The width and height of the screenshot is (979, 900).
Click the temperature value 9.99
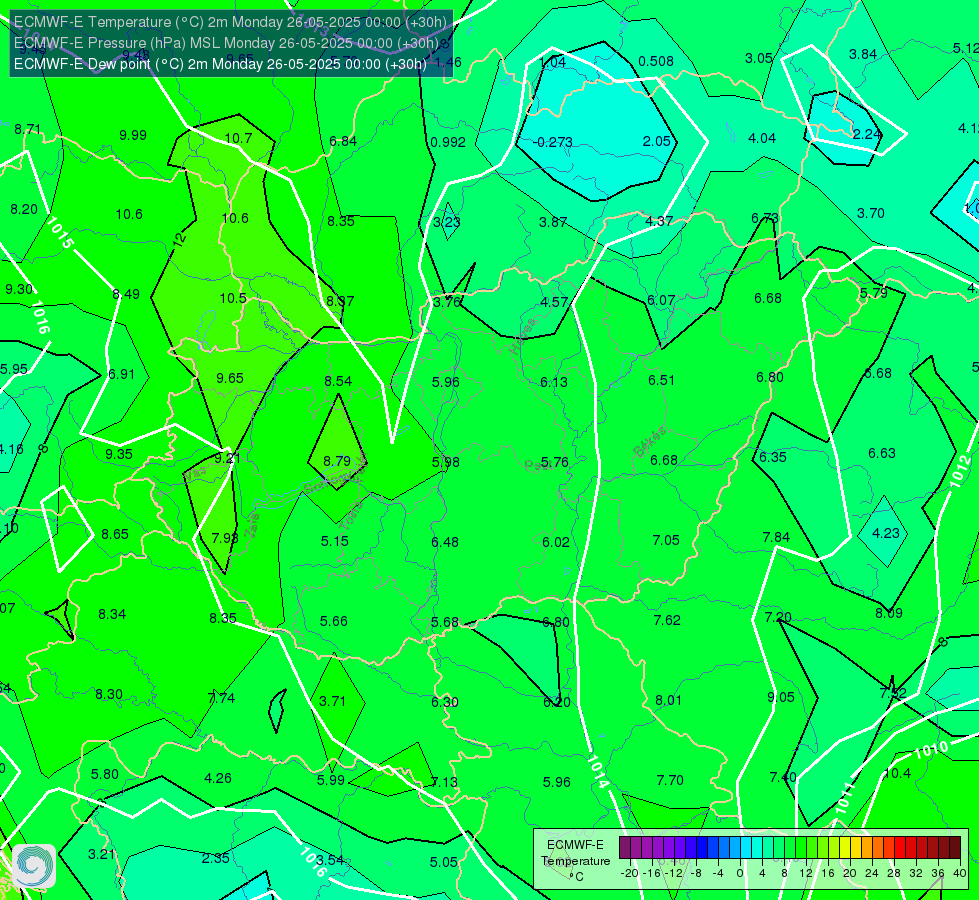(x=133, y=135)
